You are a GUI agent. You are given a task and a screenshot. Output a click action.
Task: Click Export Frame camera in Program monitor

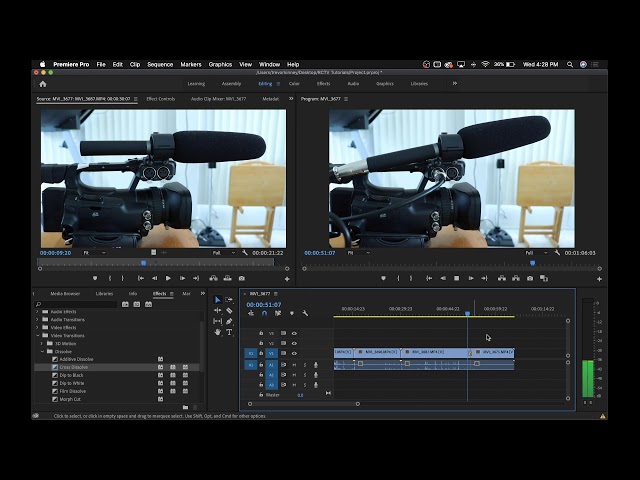click(530, 278)
